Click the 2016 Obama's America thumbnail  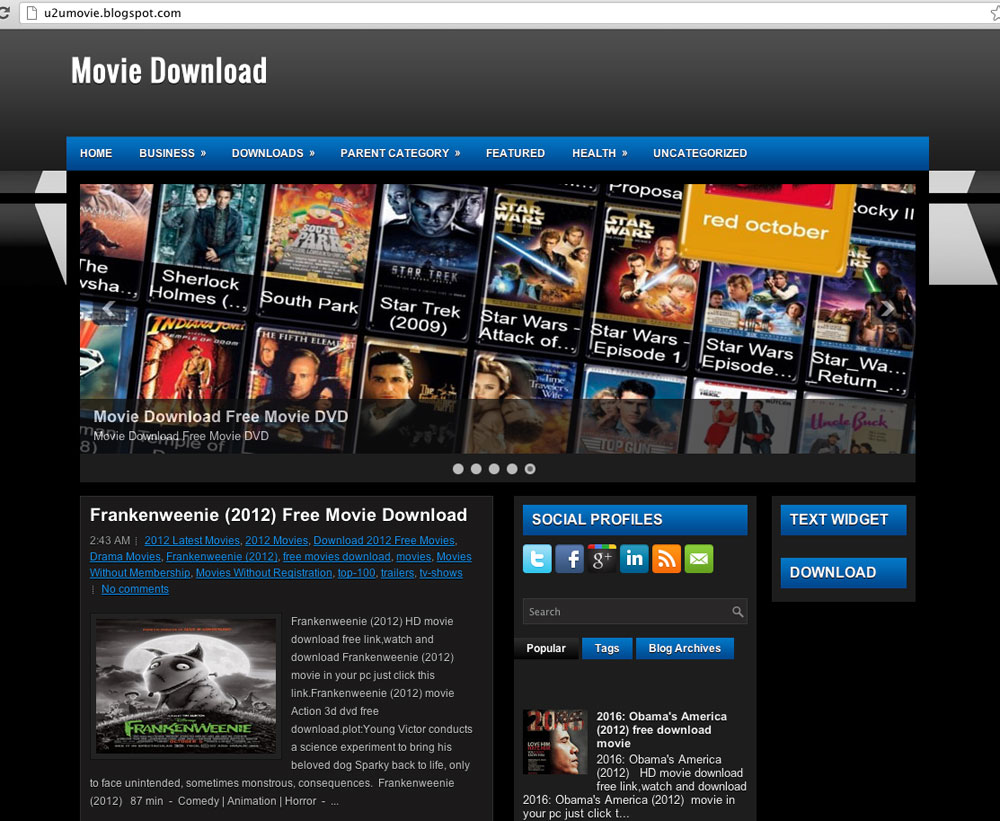(x=555, y=742)
